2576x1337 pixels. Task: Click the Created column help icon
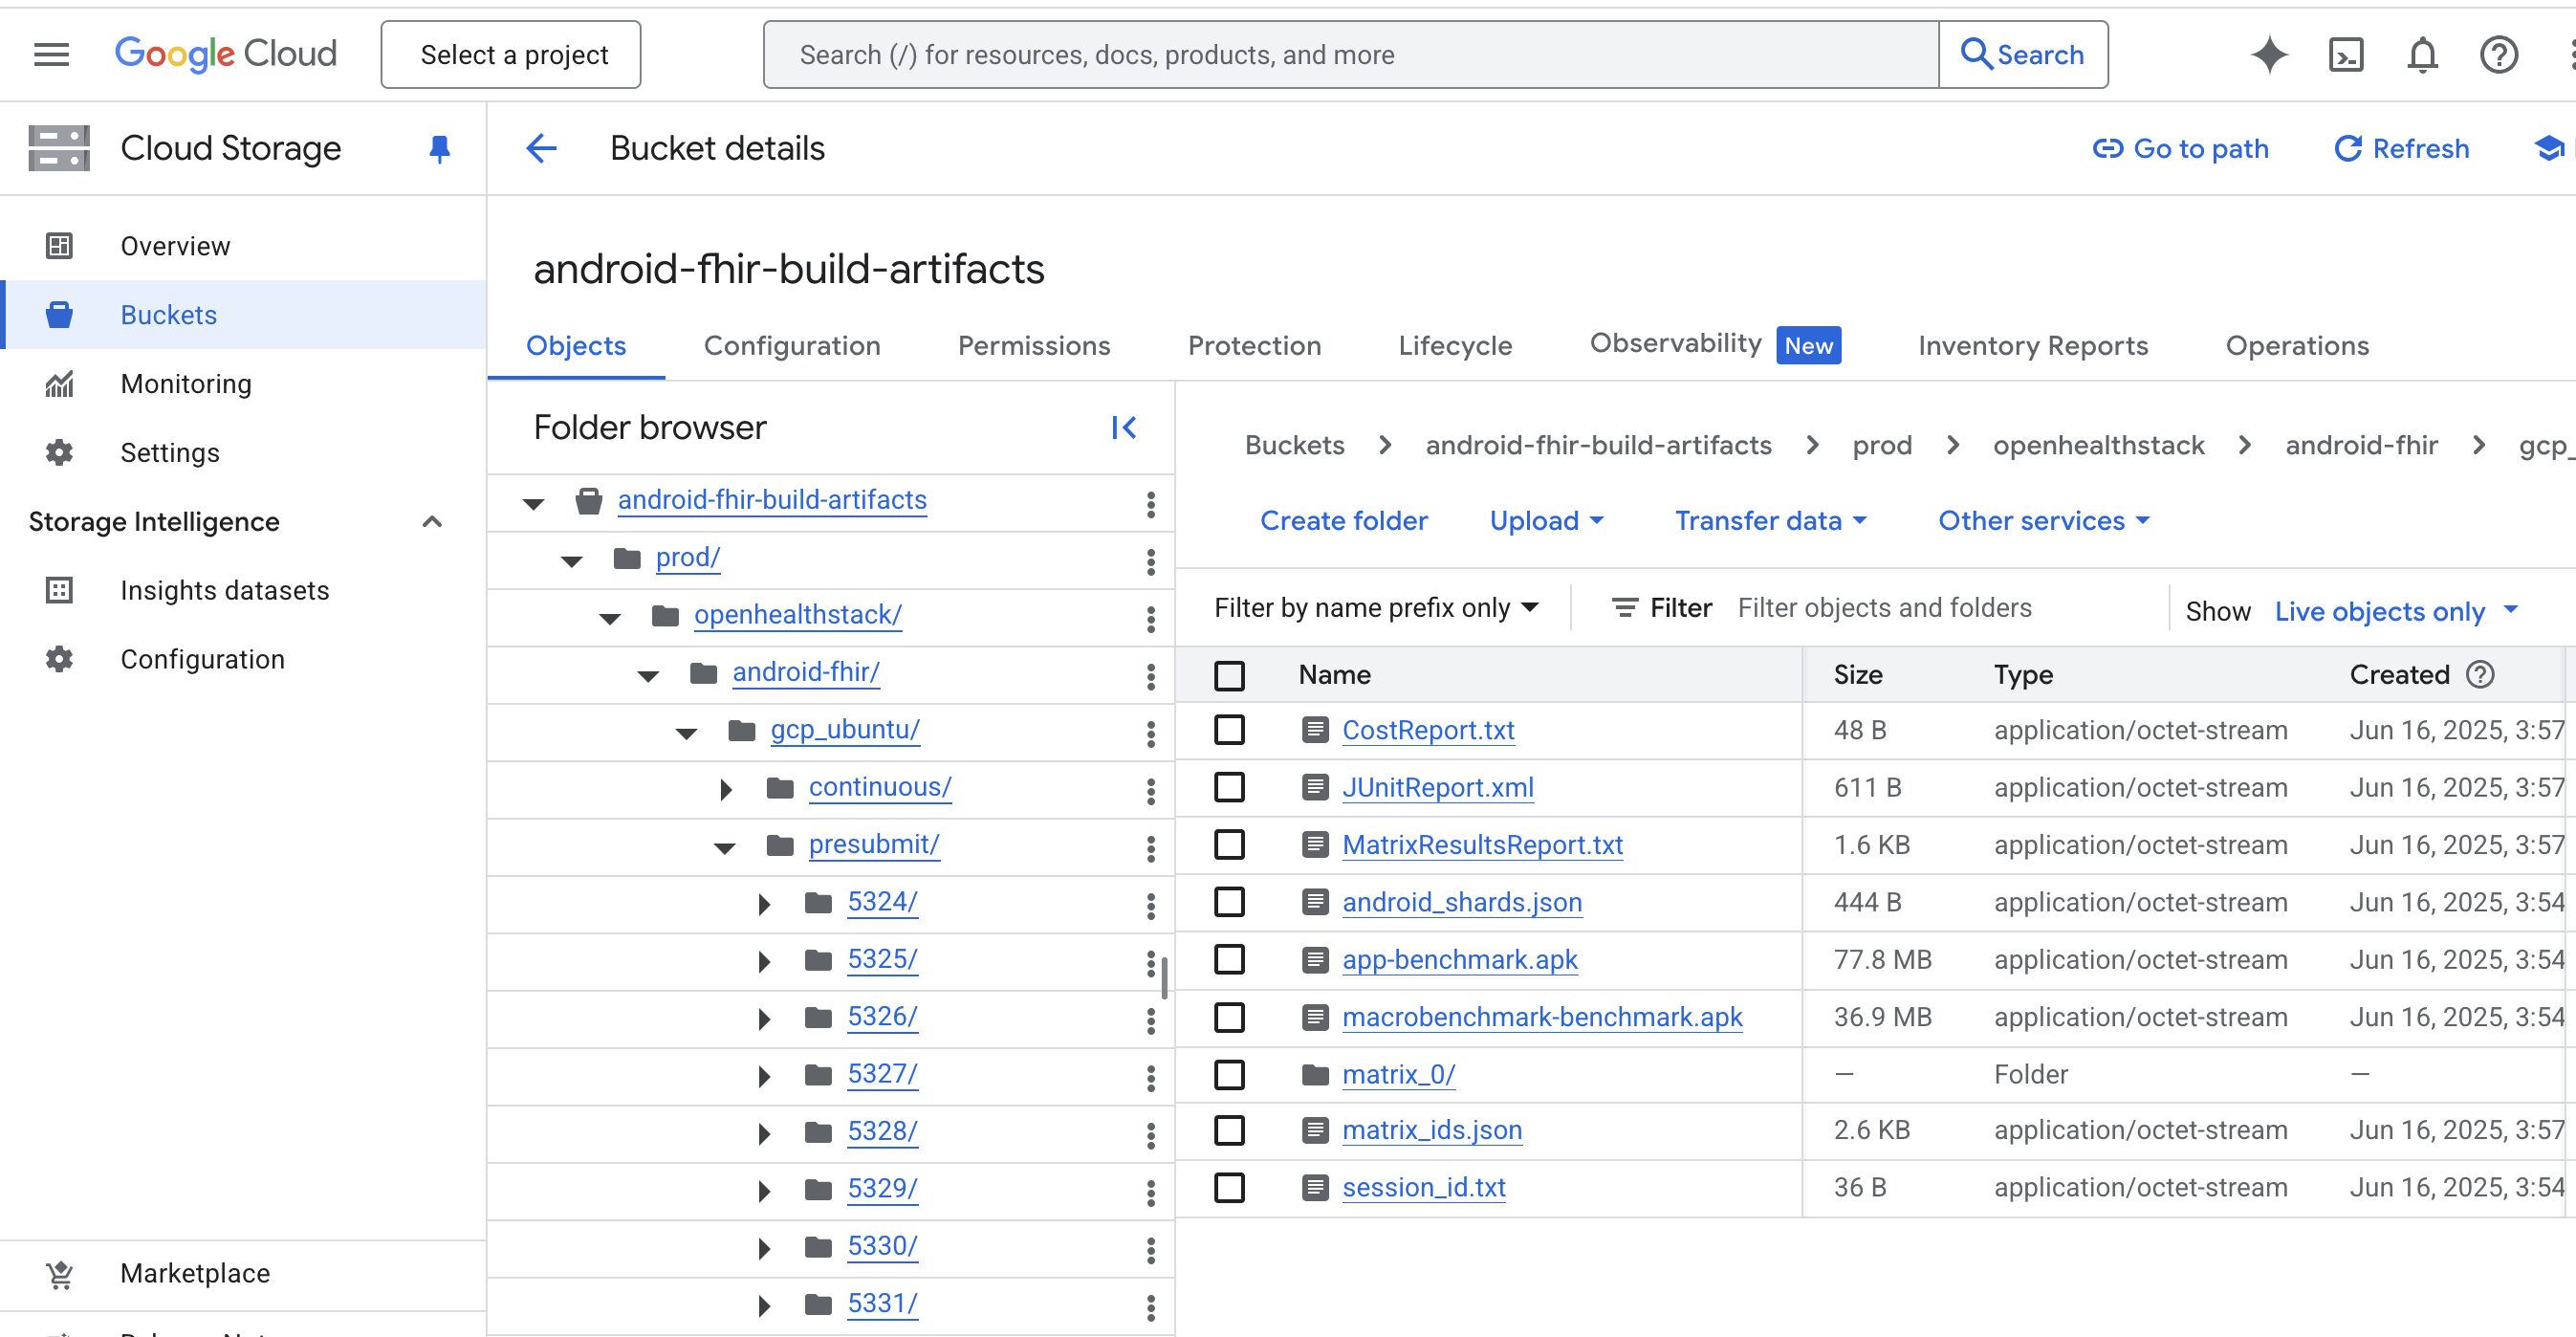tap(2479, 675)
